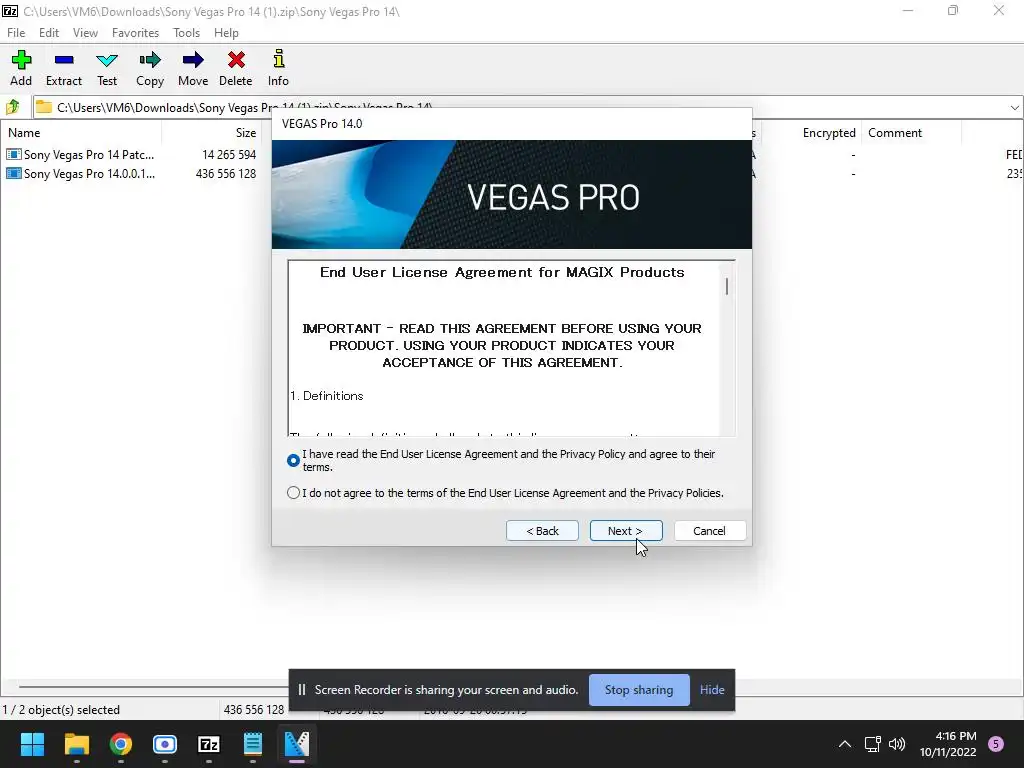Select the do not agree radio button
This screenshot has height=768, width=1024.
coord(293,493)
